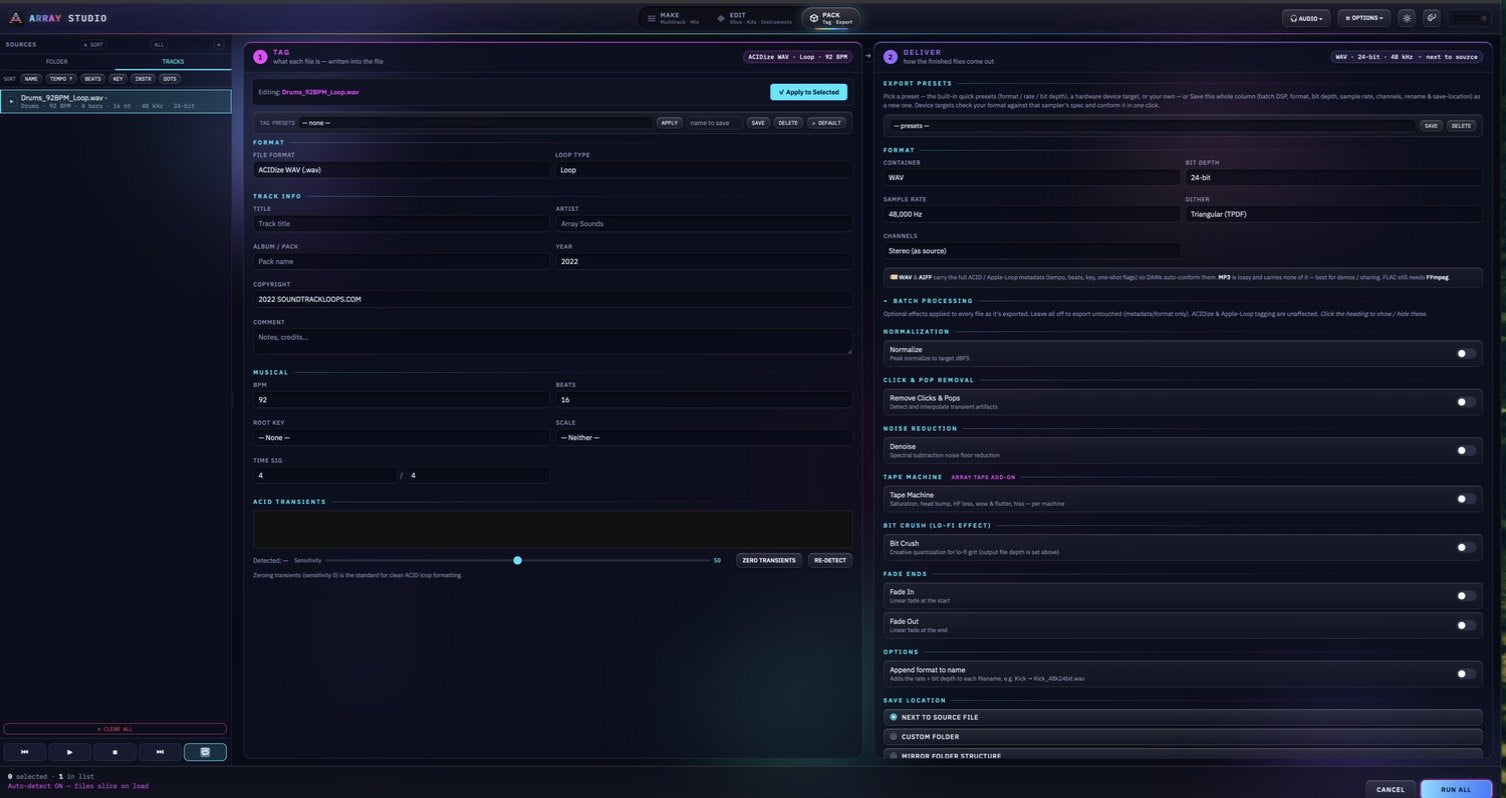Open the Bit Depth dropdown

click(1333, 177)
